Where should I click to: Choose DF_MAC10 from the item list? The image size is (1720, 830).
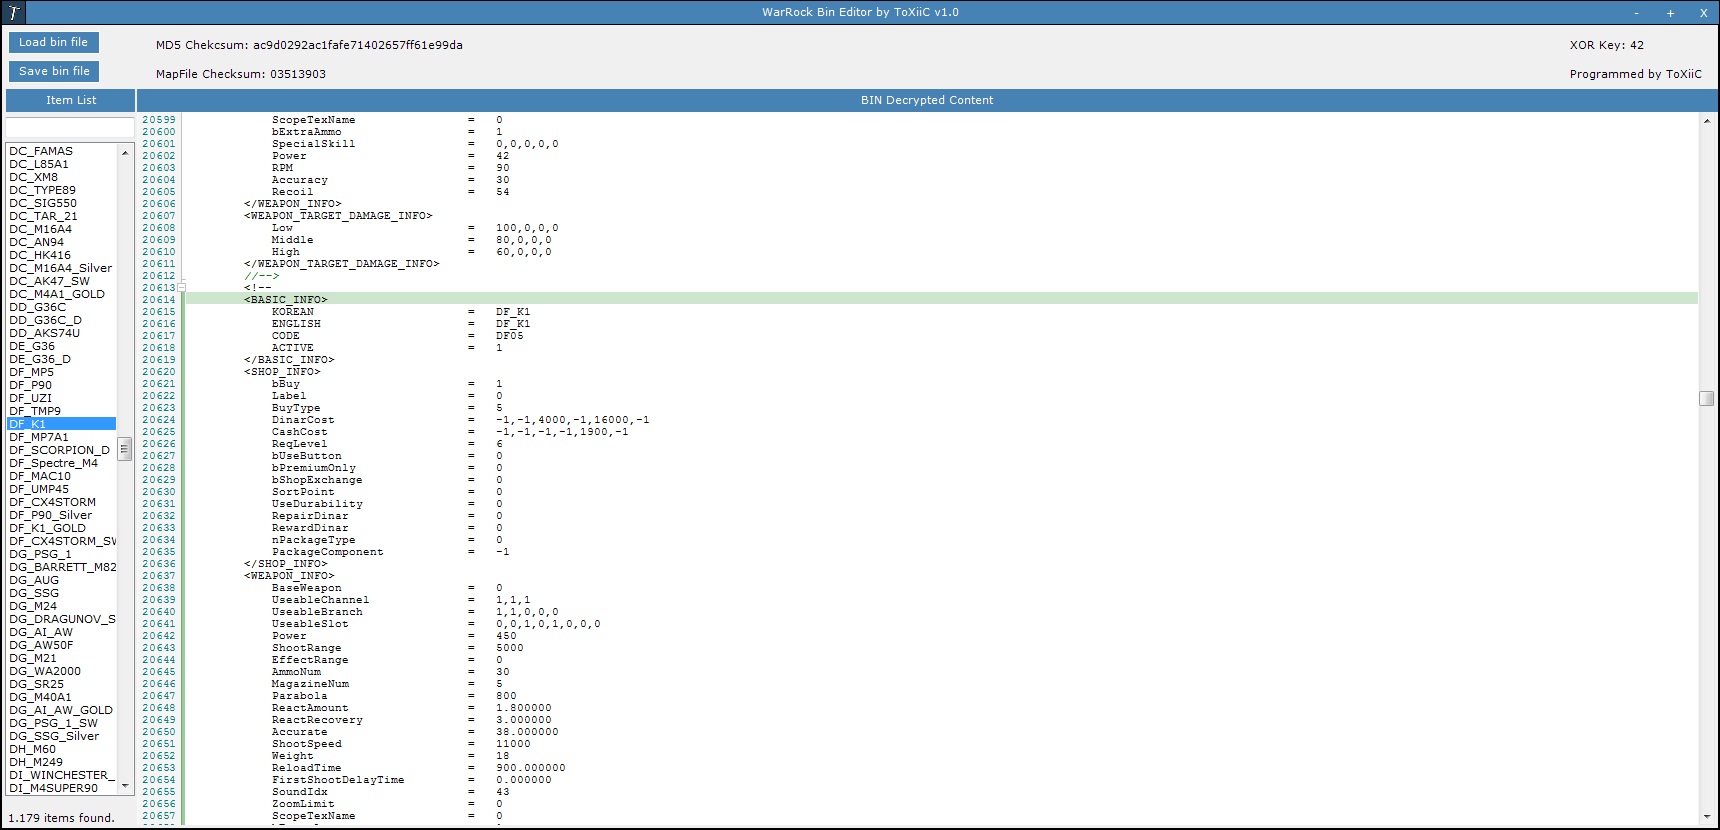40,476
